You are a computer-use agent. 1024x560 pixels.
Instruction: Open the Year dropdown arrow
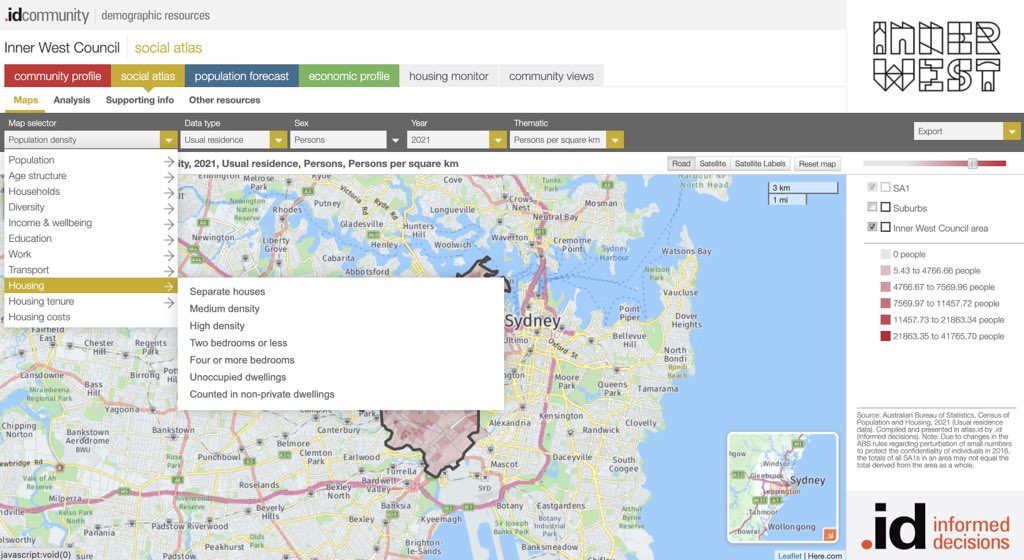498,140
